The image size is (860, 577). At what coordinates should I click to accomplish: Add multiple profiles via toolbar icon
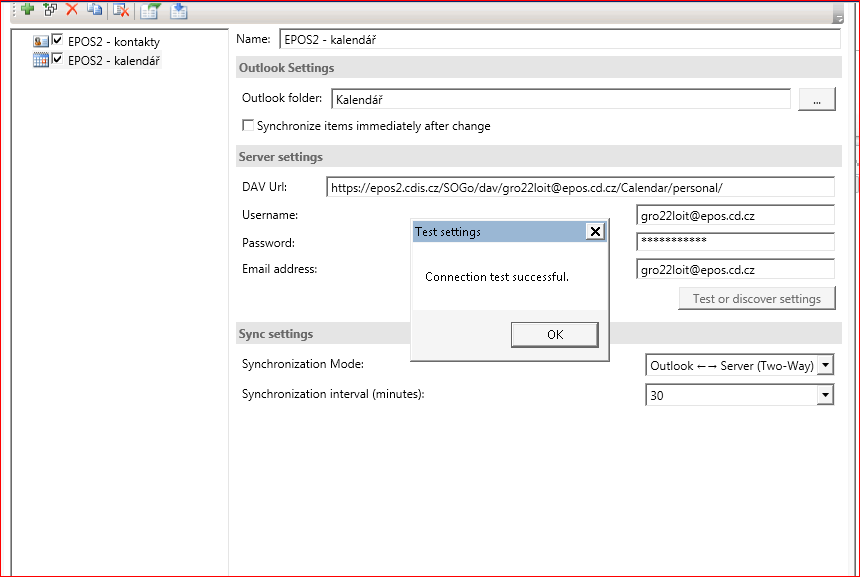50,9
